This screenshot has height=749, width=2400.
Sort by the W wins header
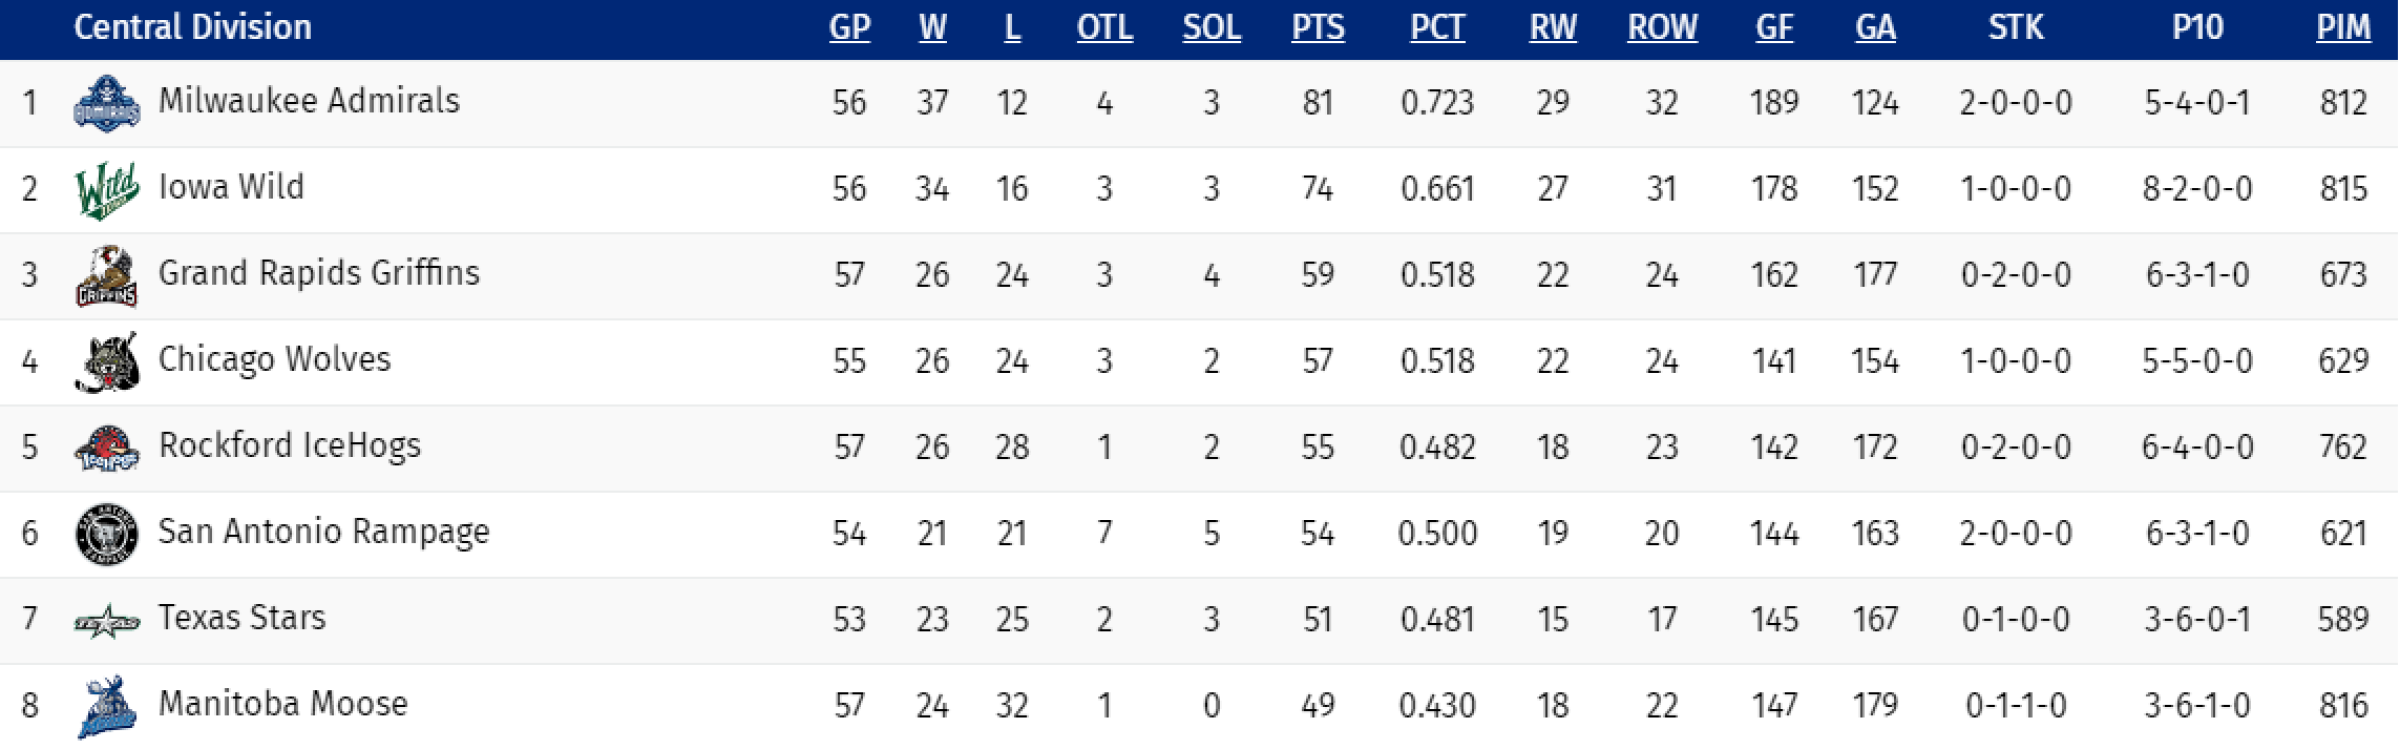(933, 27)
